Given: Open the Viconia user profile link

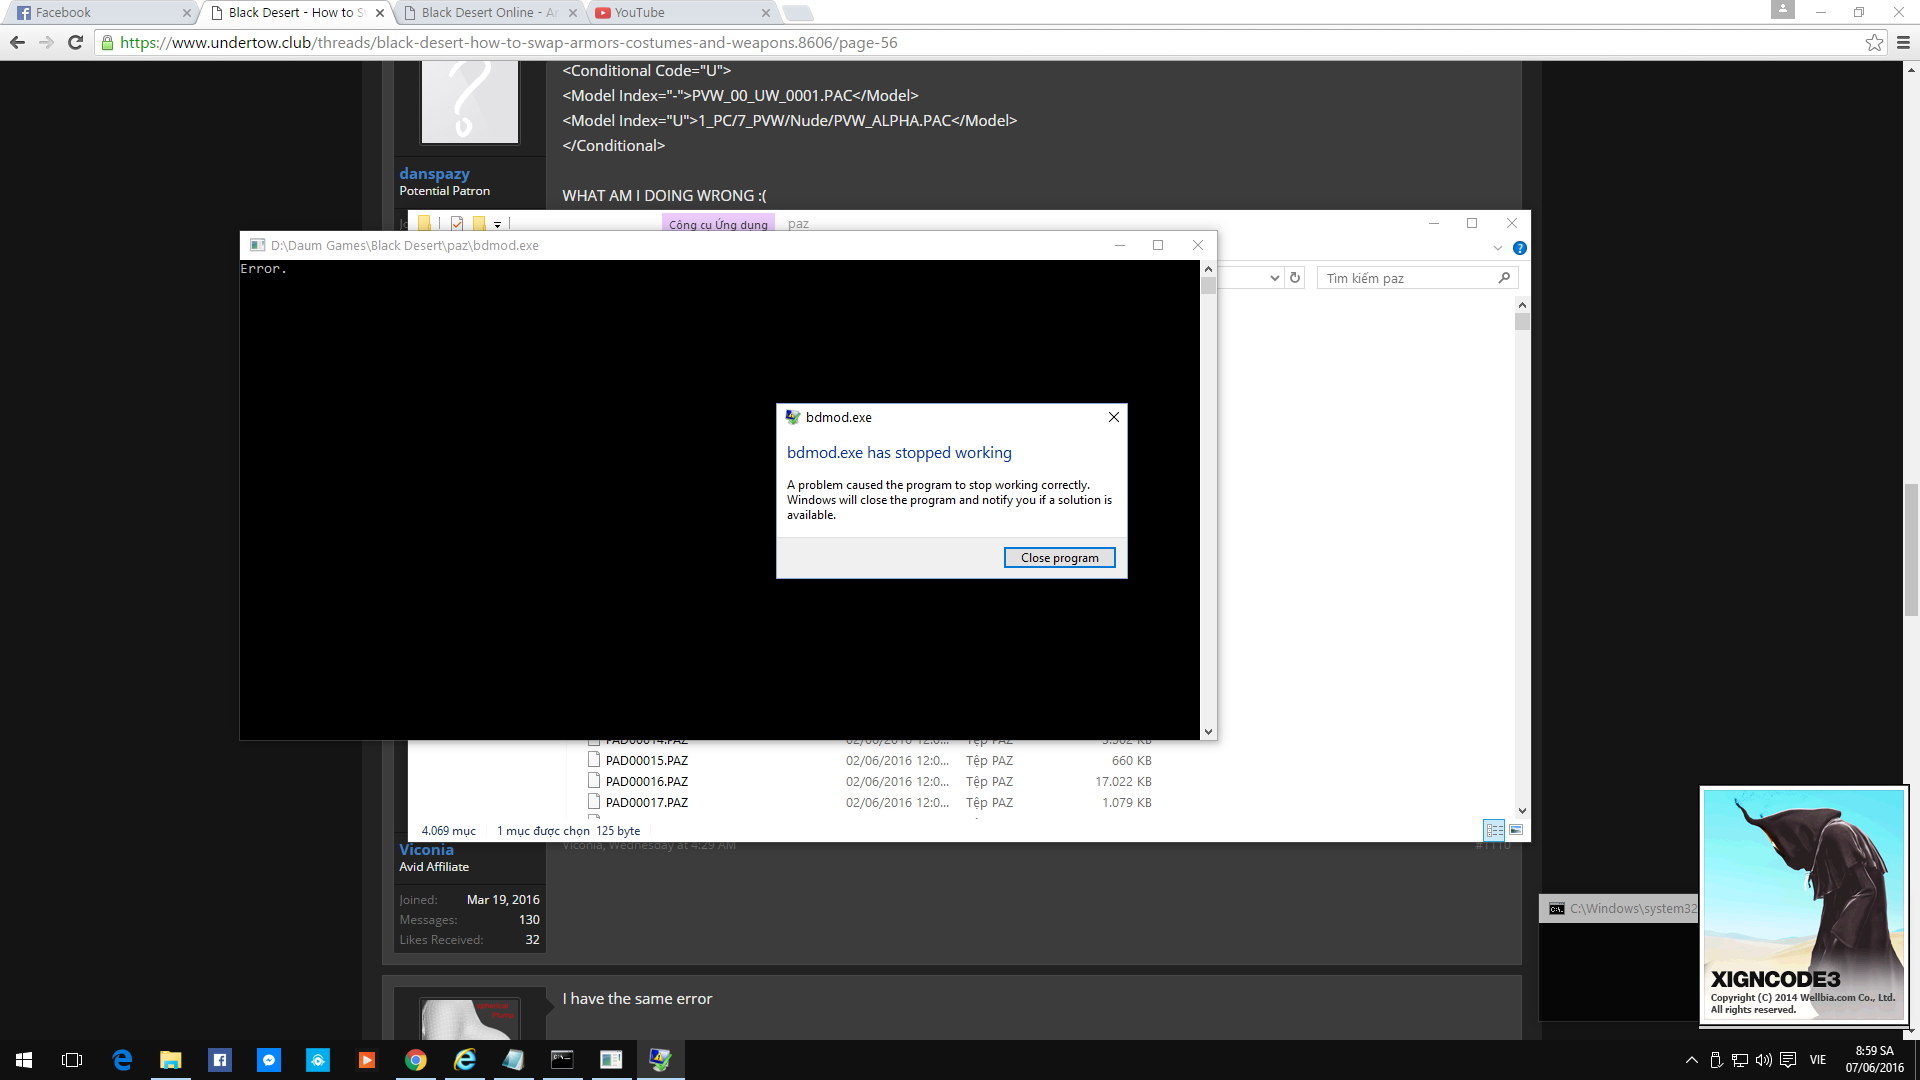Looking at the screenshot, I should point(426,850).
